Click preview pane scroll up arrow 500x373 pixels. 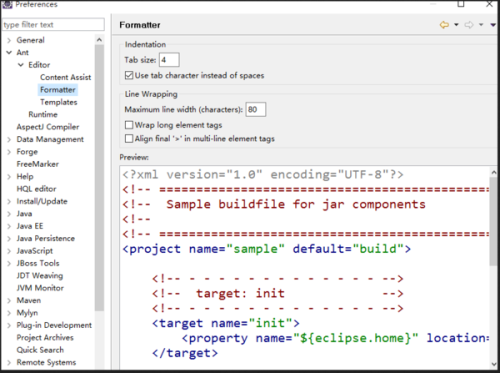coord(494,172)
